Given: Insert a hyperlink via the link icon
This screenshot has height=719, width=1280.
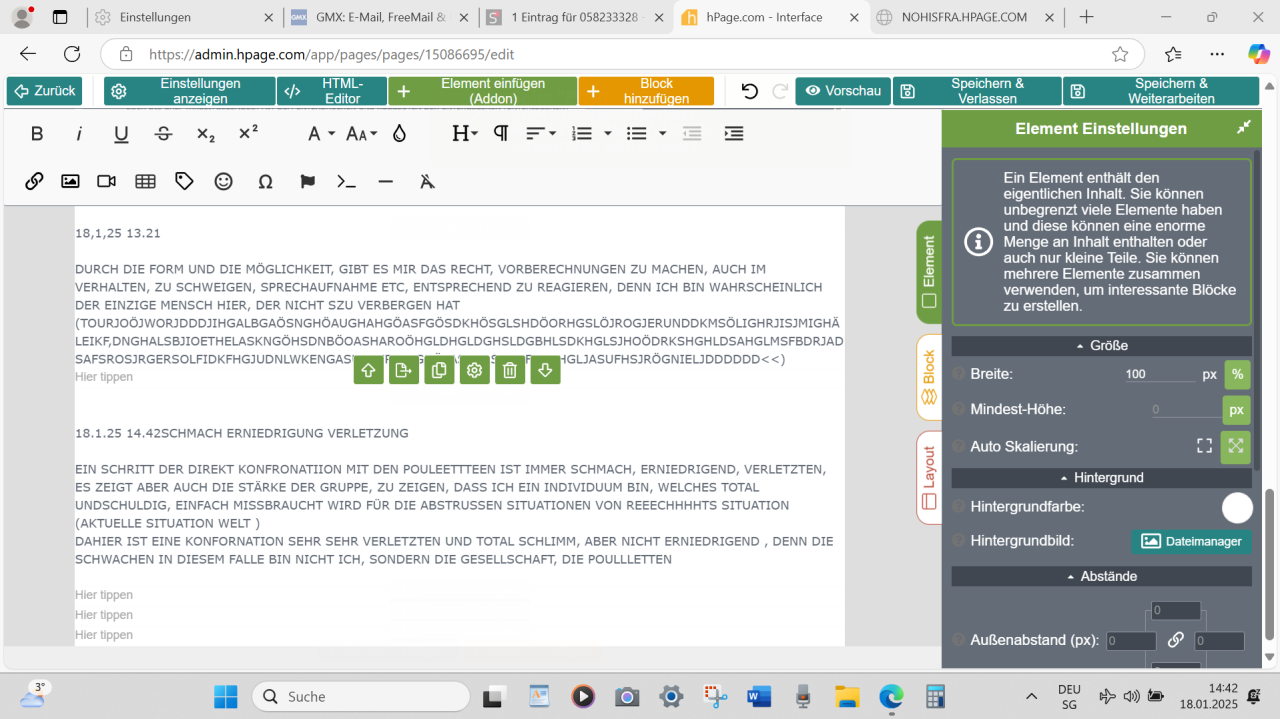Looking at the screenshot, I should [34, 181].
